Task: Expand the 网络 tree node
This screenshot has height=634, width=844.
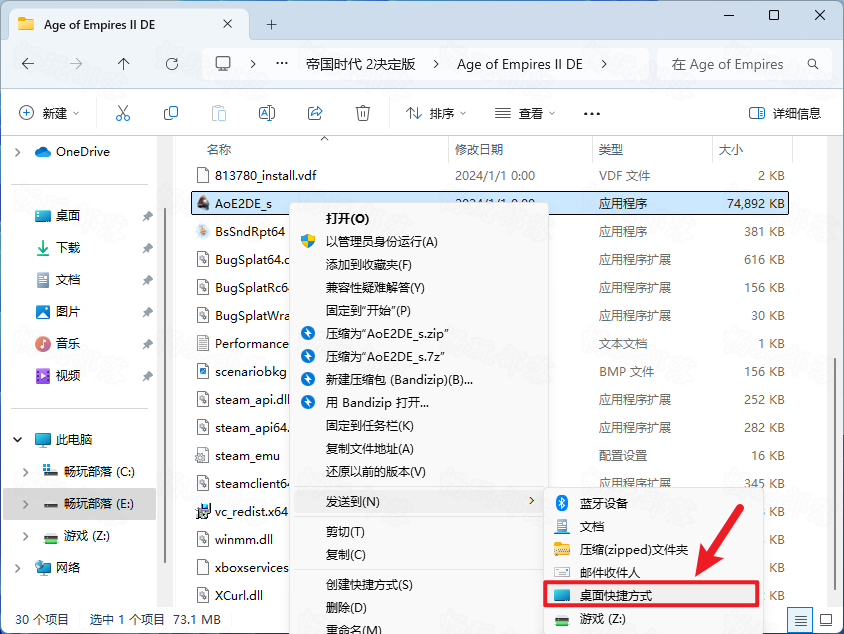Action: 18,568
